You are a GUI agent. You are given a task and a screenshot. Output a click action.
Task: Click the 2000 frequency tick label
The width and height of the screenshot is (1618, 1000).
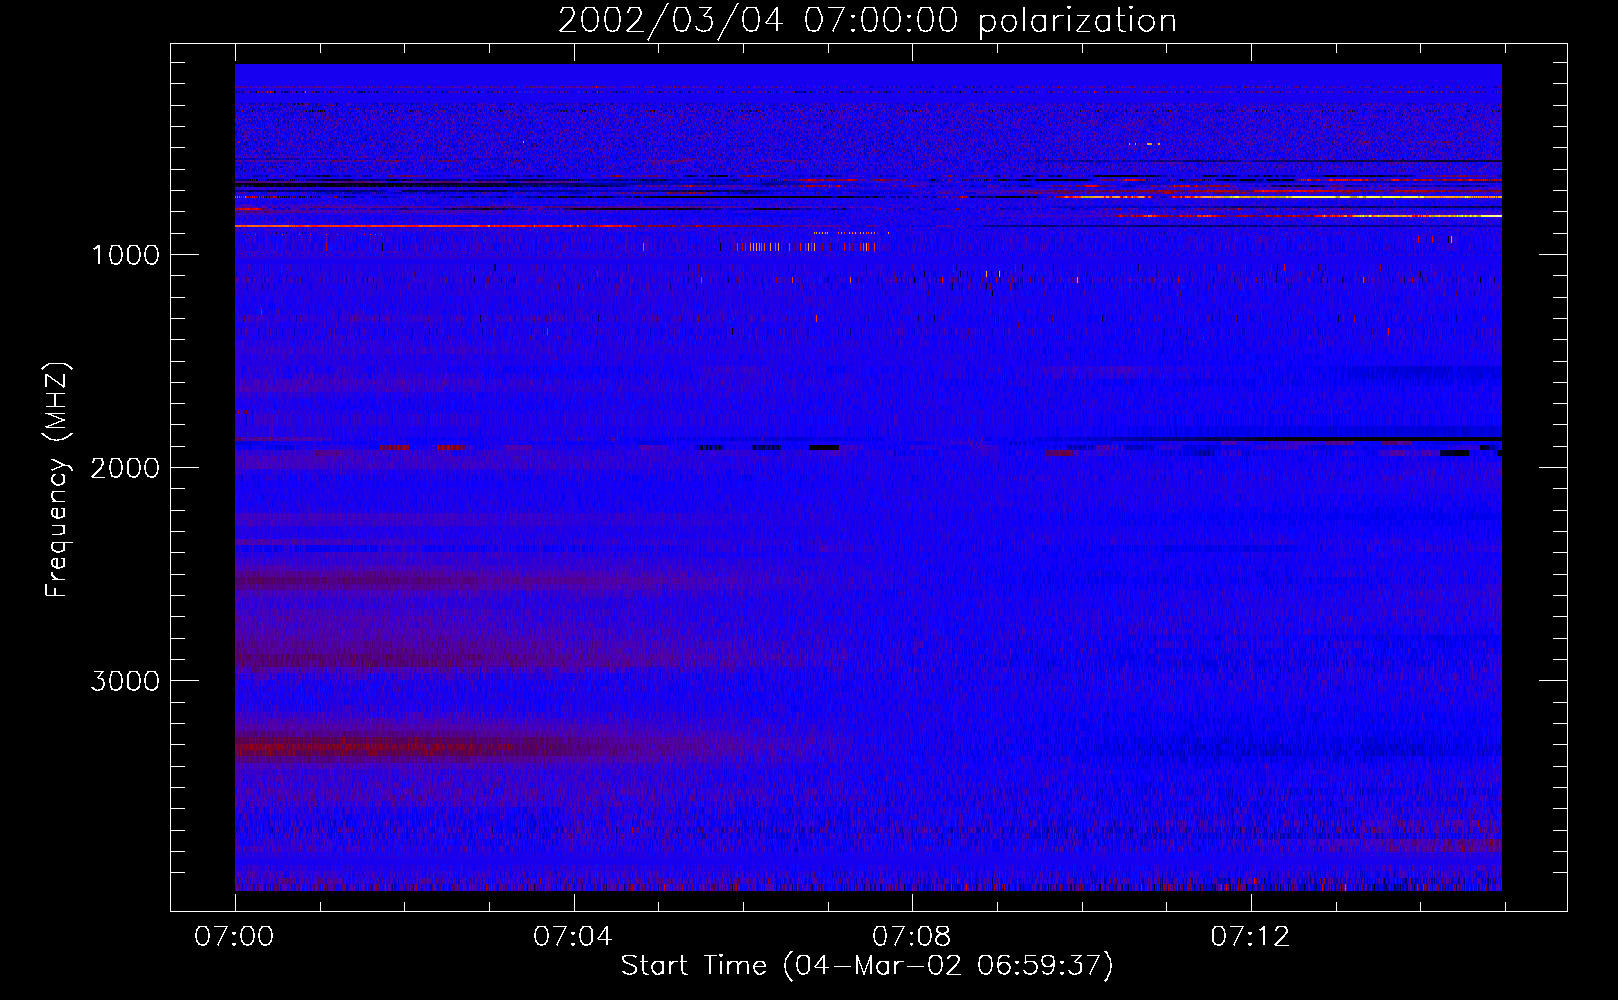coord(125,468)
